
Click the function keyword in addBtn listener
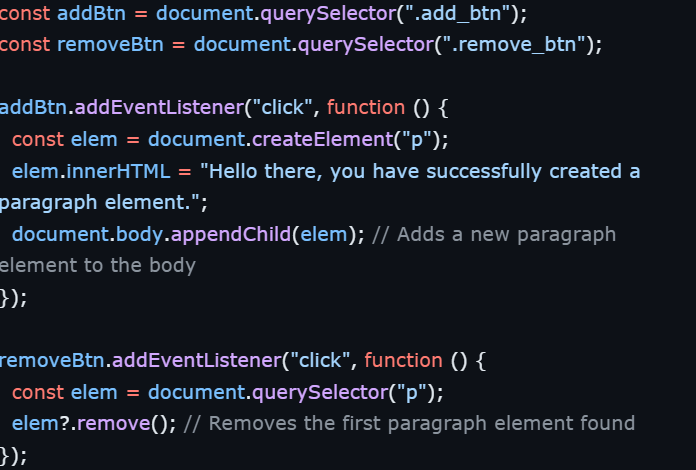point(365,107)
